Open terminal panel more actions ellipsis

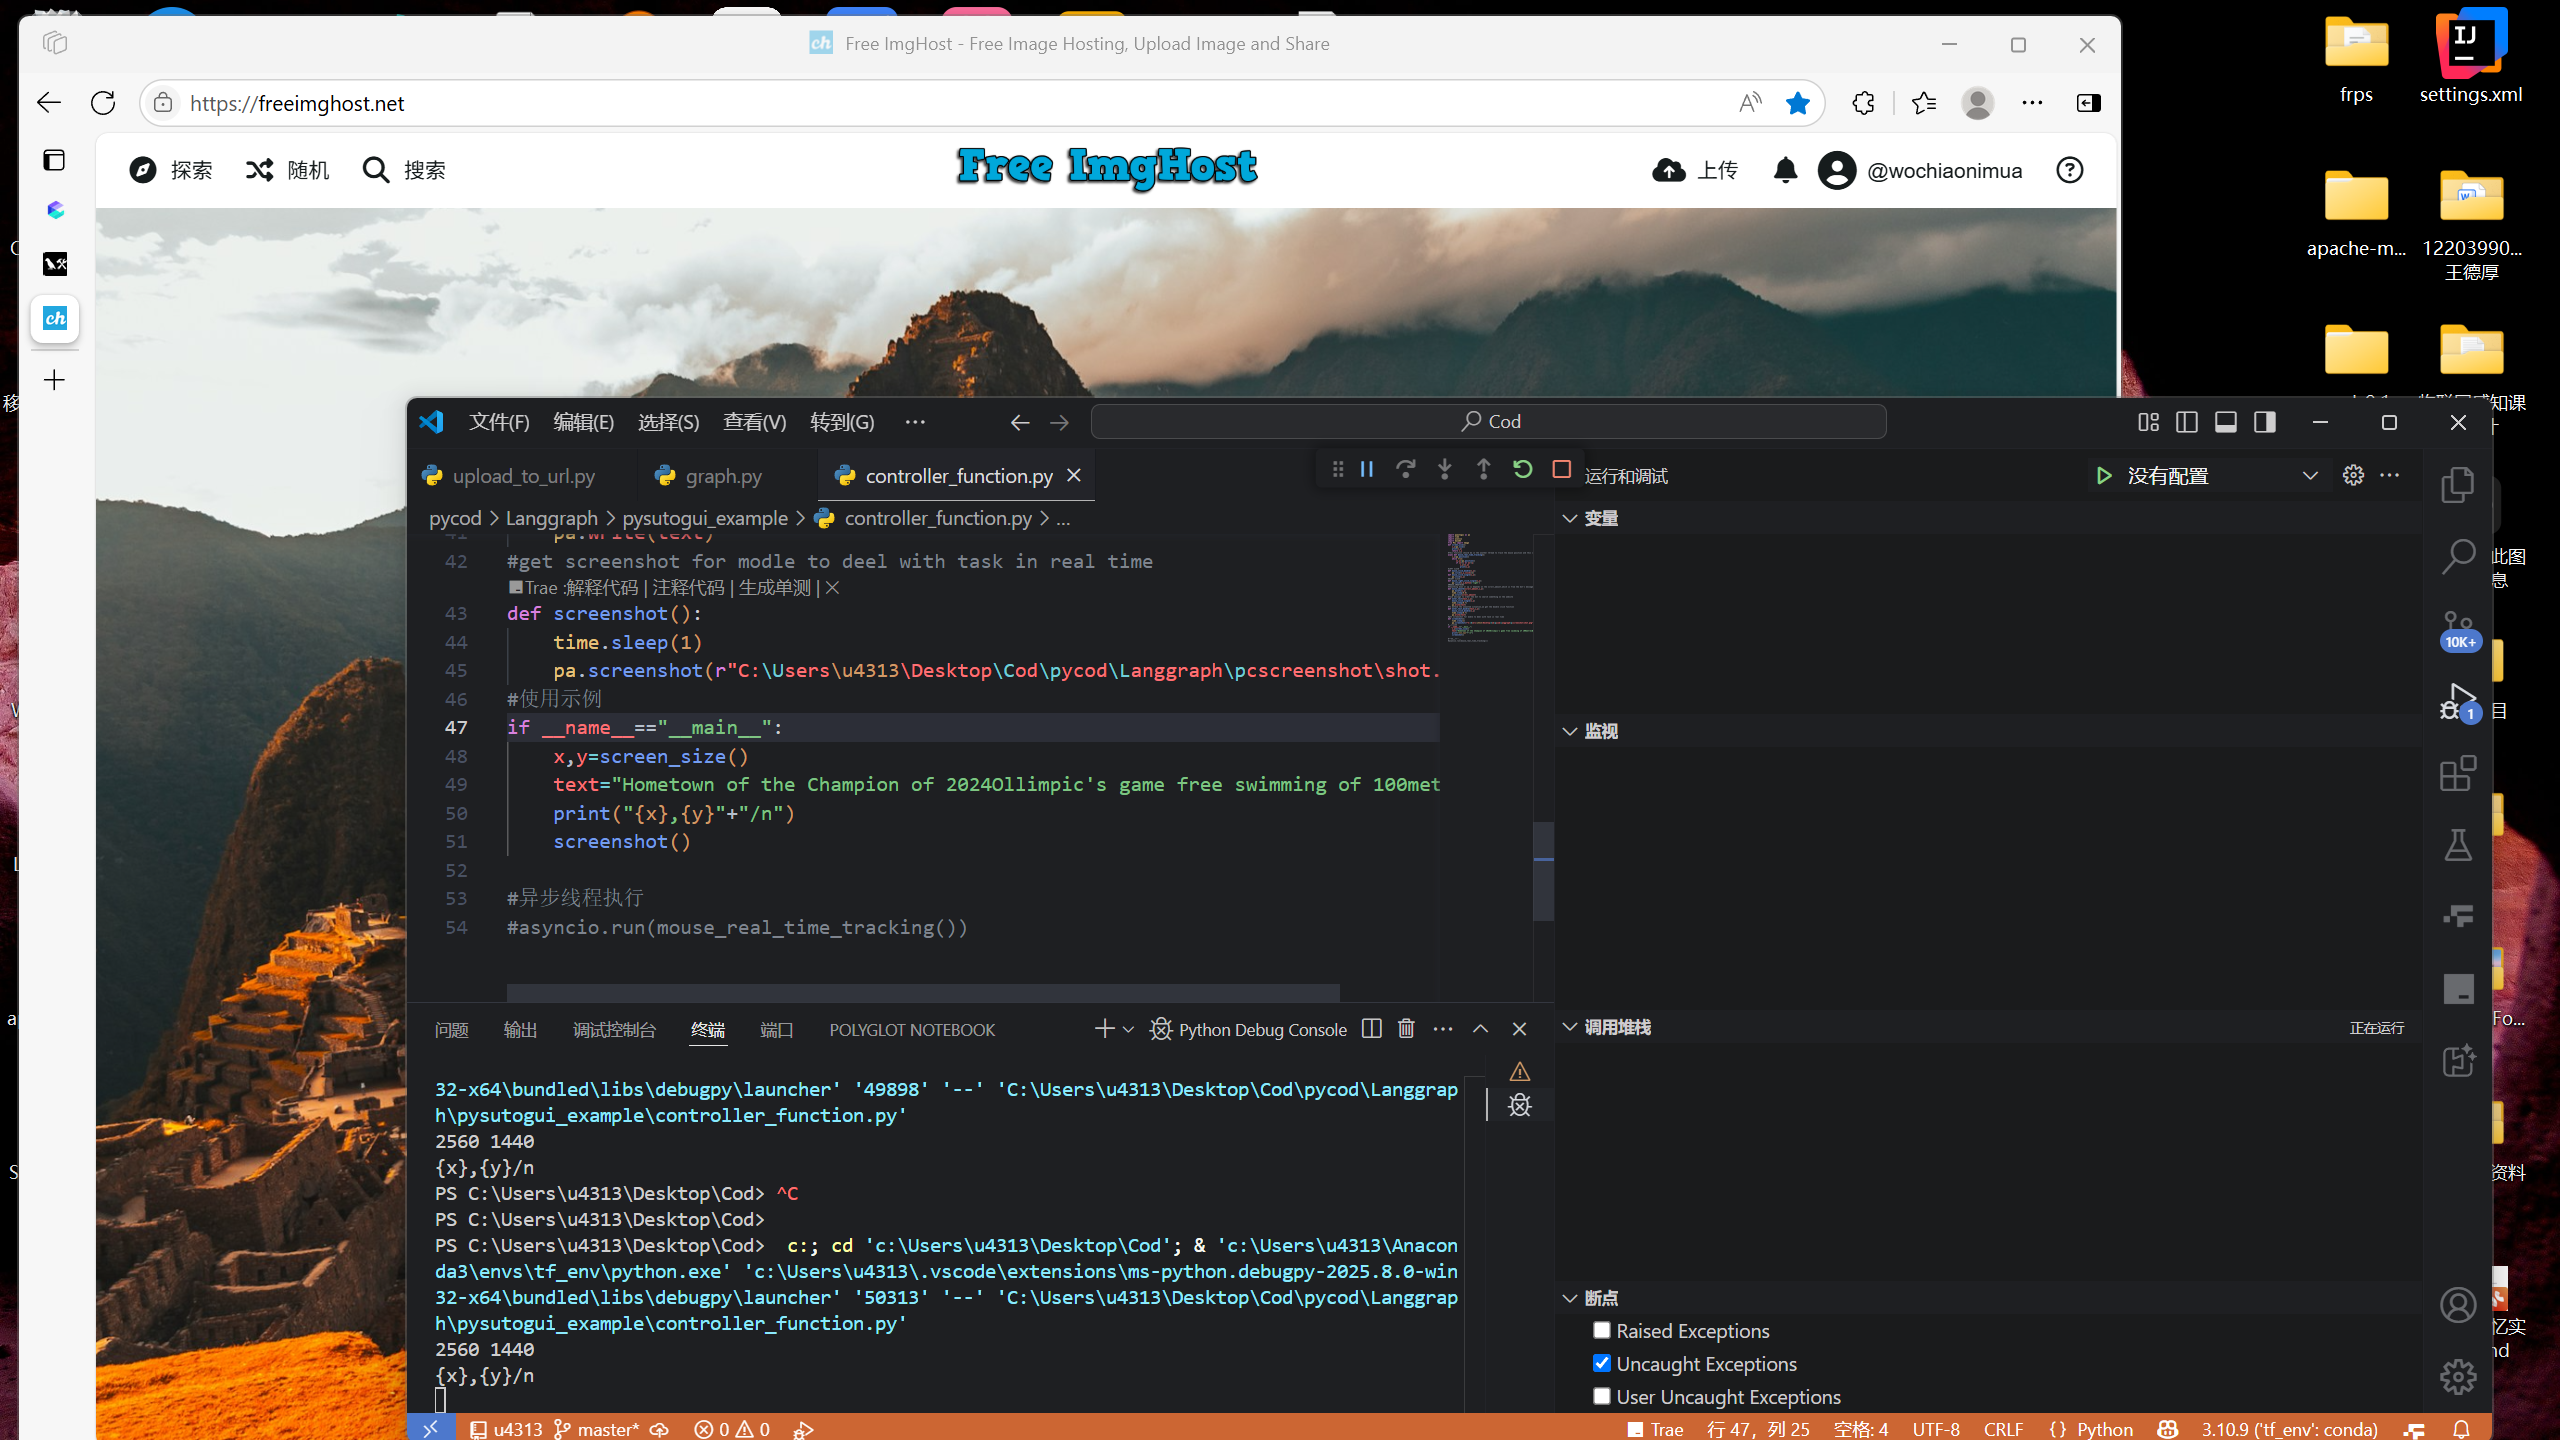[x=1443, y=1029]
